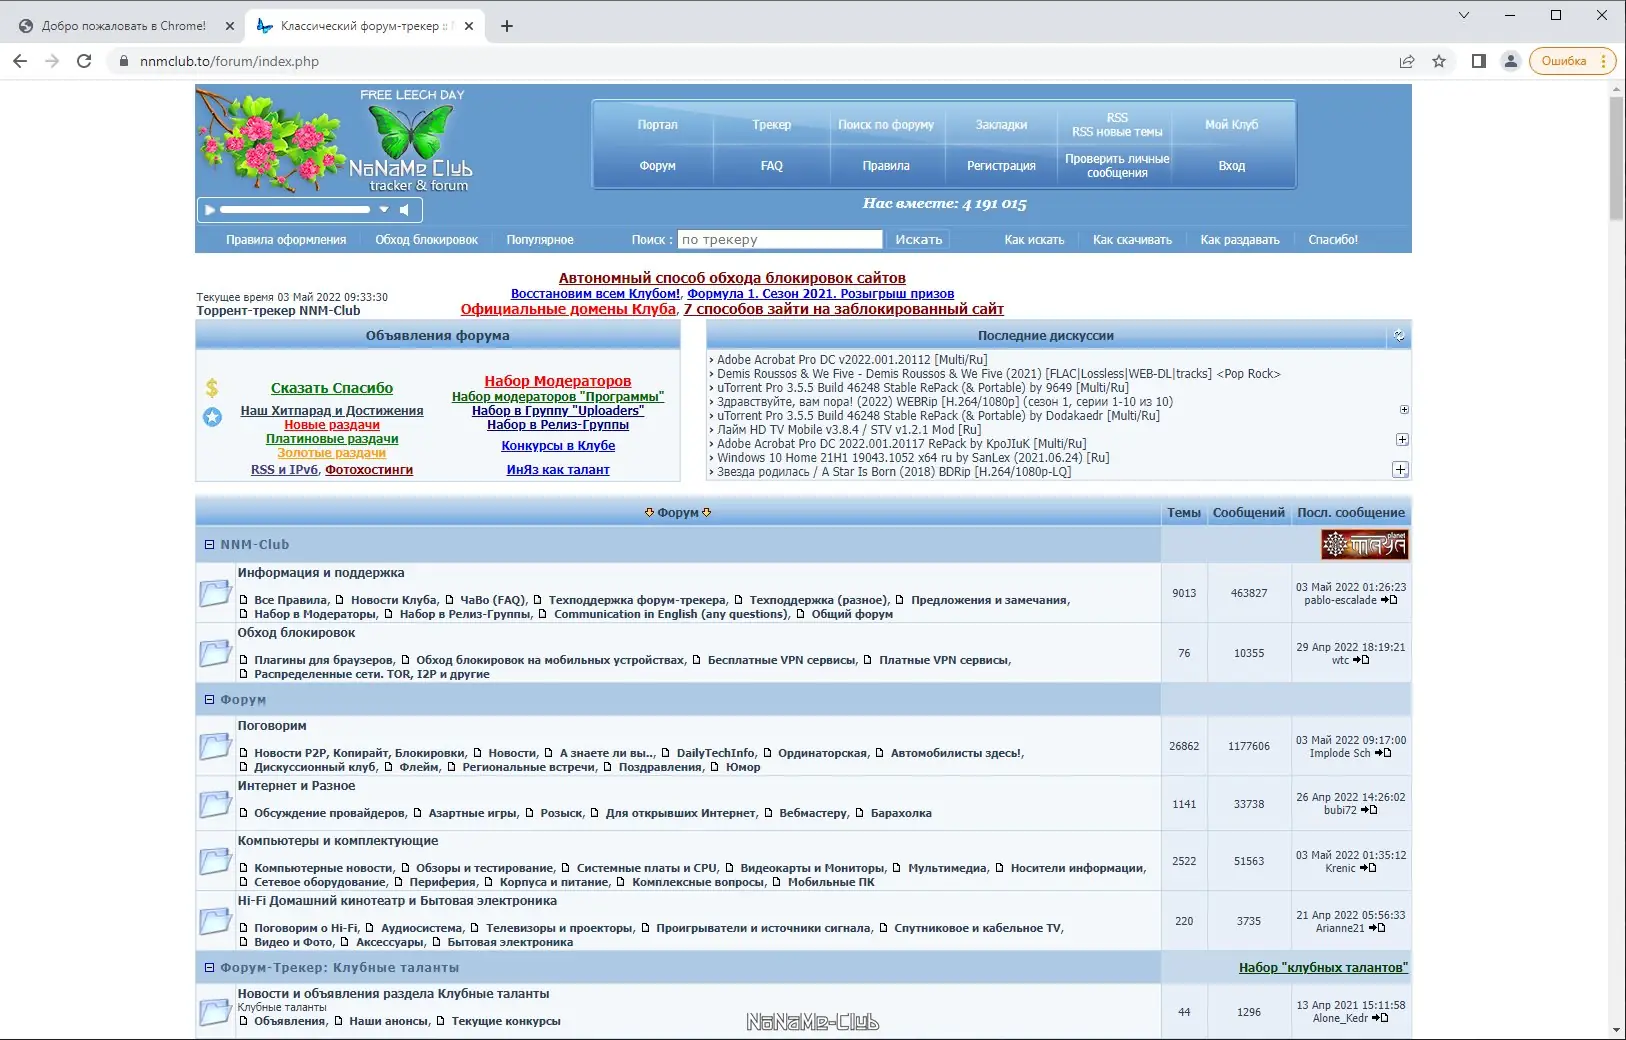Click the down arrow left of Форум header
Viewport: 1626px width, 1040px height.
[649, 513]
